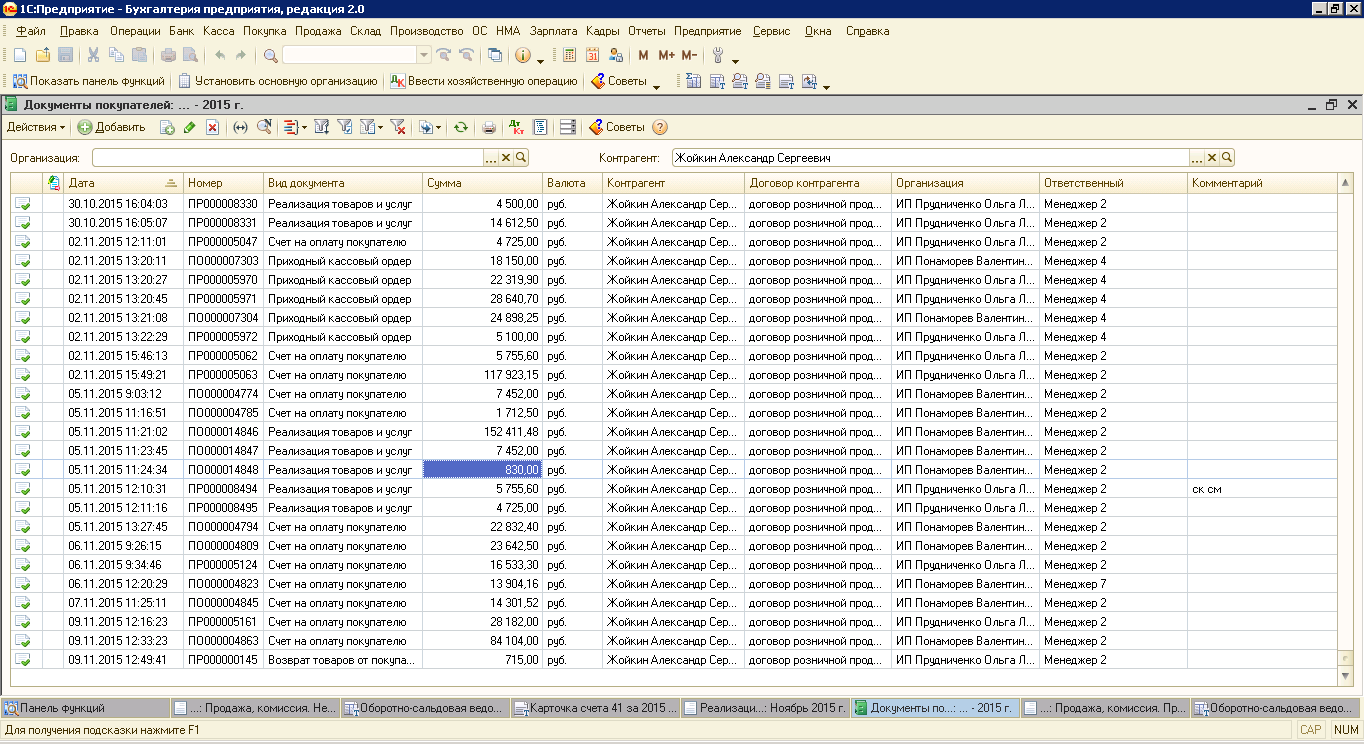Open the Файл menu

(x=31, y=31)
